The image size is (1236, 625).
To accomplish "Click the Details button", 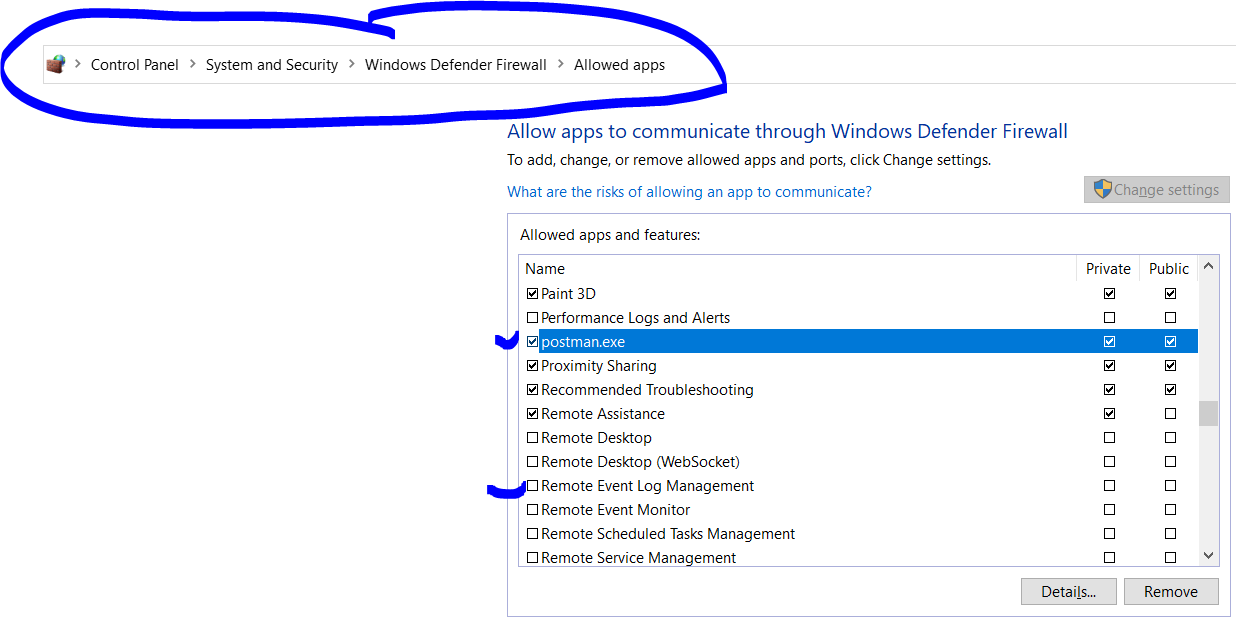I will click(x=1068, y=592).
